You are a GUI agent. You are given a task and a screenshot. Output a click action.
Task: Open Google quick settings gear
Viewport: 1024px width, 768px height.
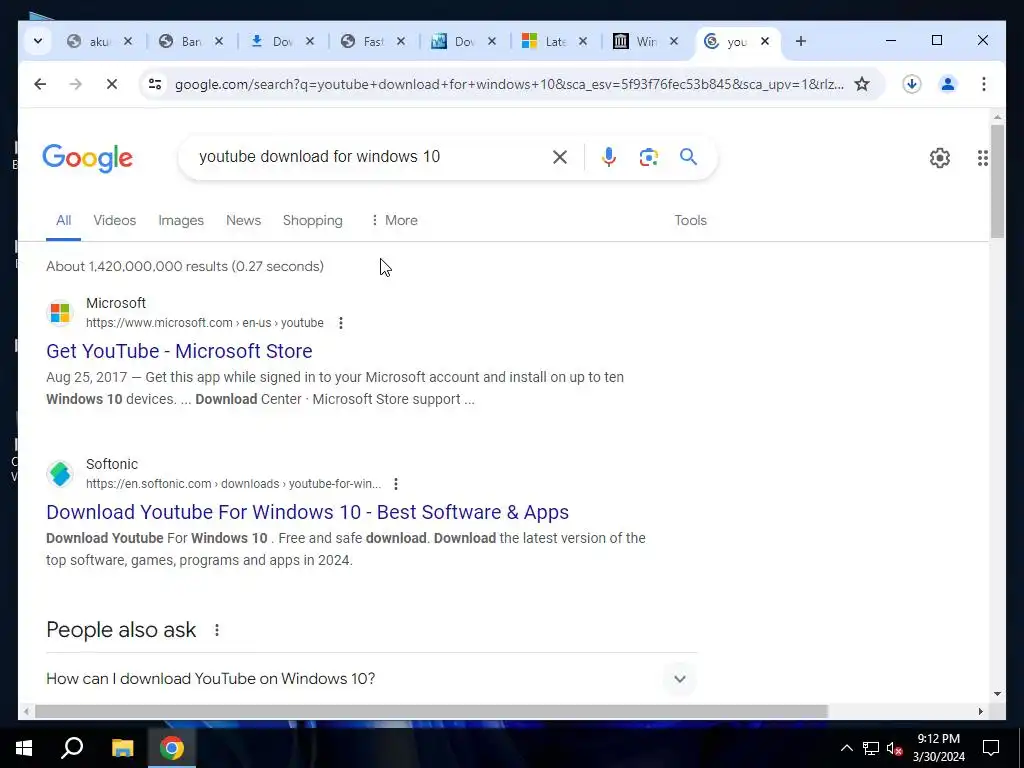tap(940, 157)
